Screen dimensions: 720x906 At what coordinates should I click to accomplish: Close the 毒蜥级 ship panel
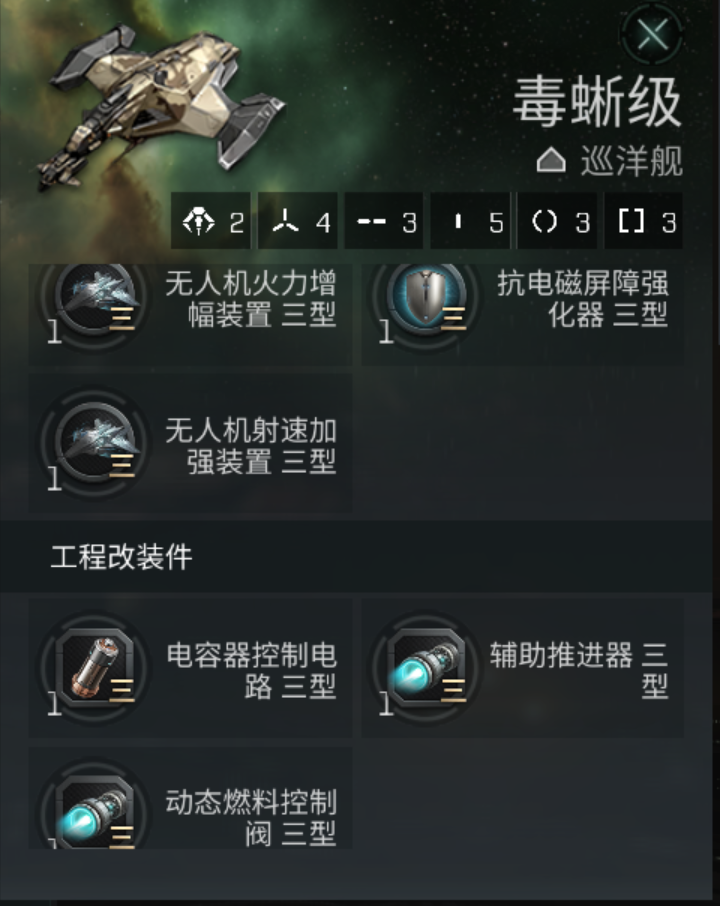coord(653,34)
